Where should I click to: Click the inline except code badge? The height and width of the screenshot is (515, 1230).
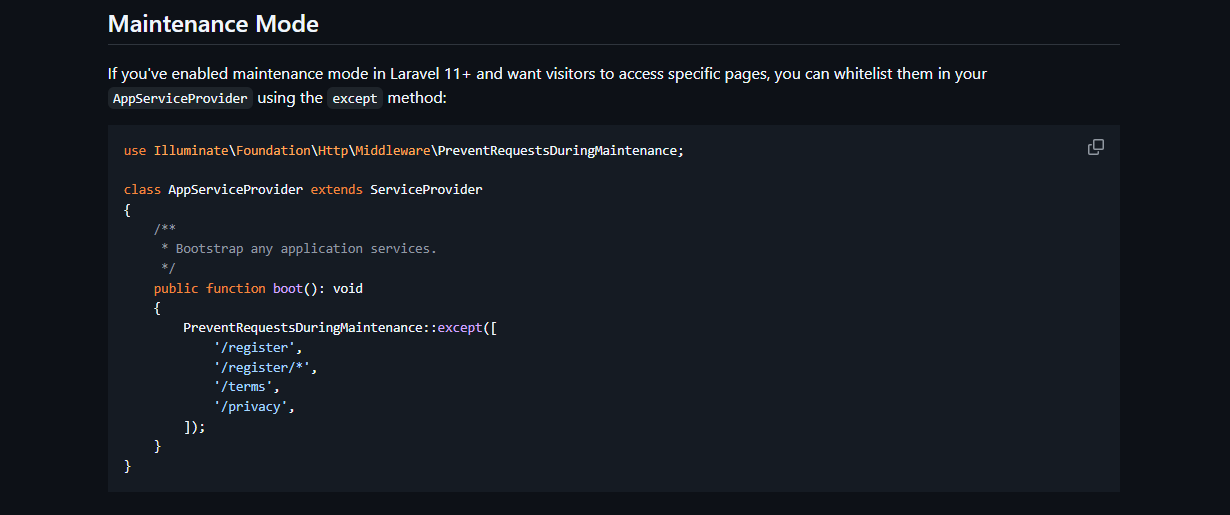click(355, 98)
